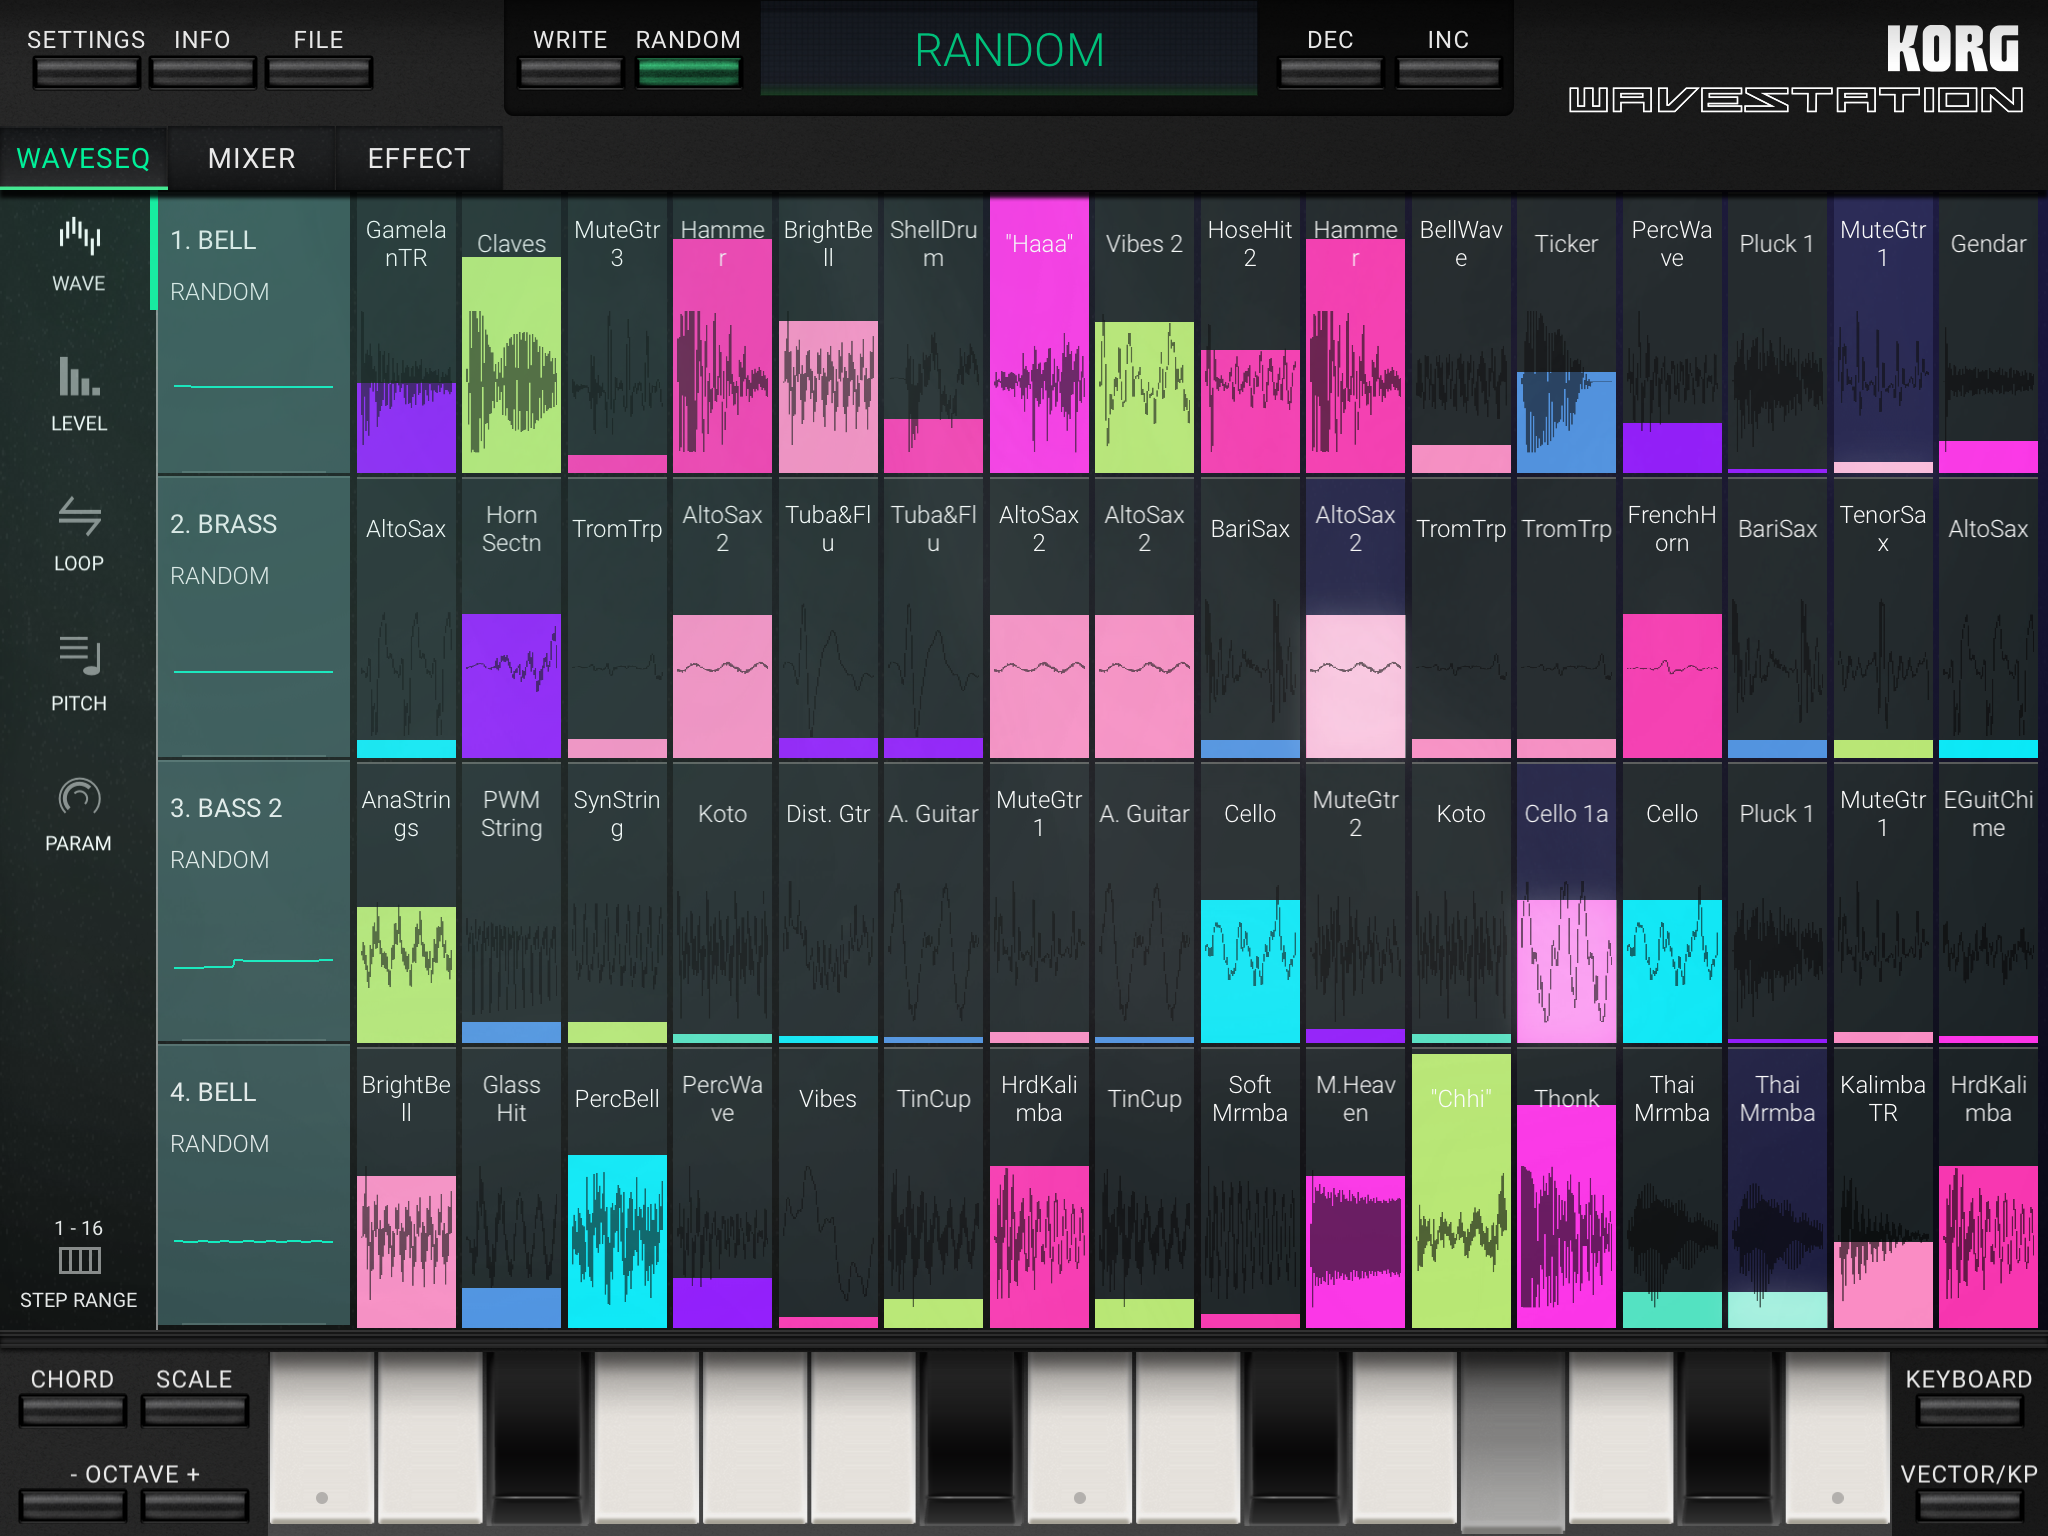Viewport: 2048px width, 1536px height.
Task: Select the Claves step cell
Action: click(511, 334)
